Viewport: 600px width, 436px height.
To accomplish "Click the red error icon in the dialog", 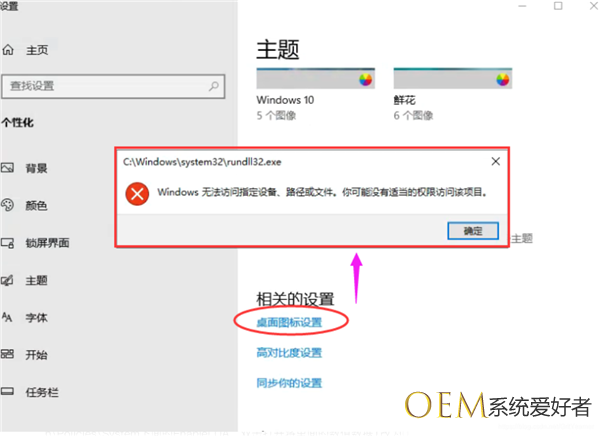I will coord(137,194).
